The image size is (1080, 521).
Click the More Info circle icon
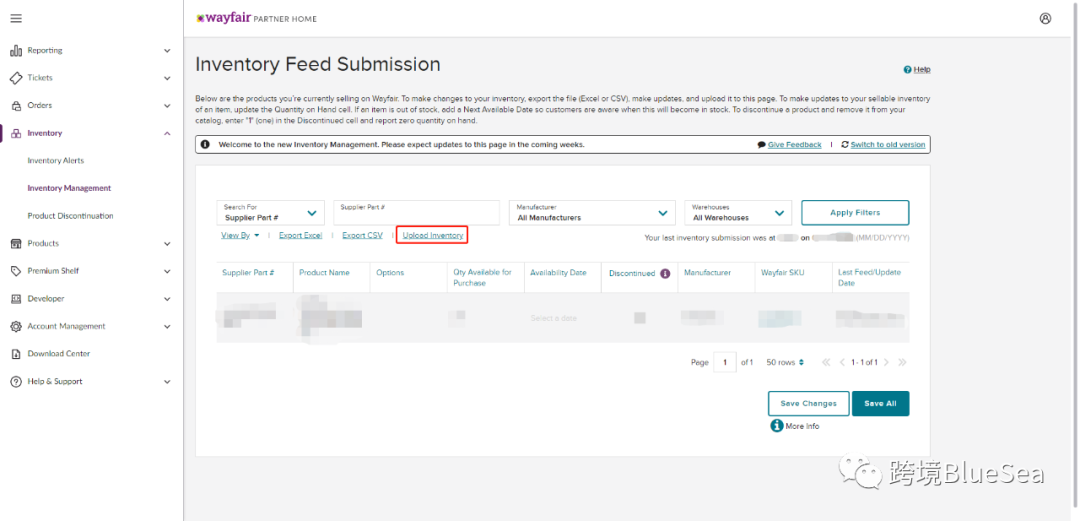[776, 426]
